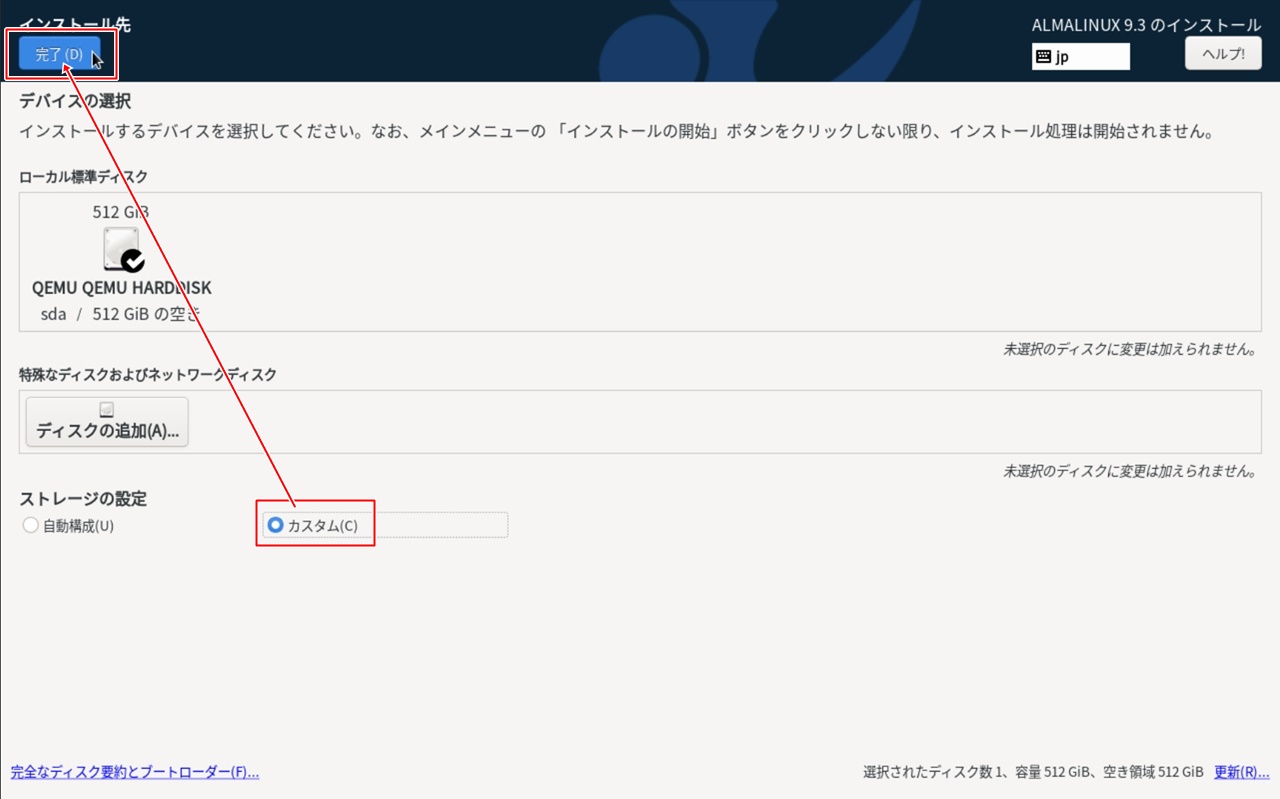Viewport: 1280px width, 799px height.
Task: Open 完全なディスク要約とブートローダー(F)... link
Action: coord(135,772)
